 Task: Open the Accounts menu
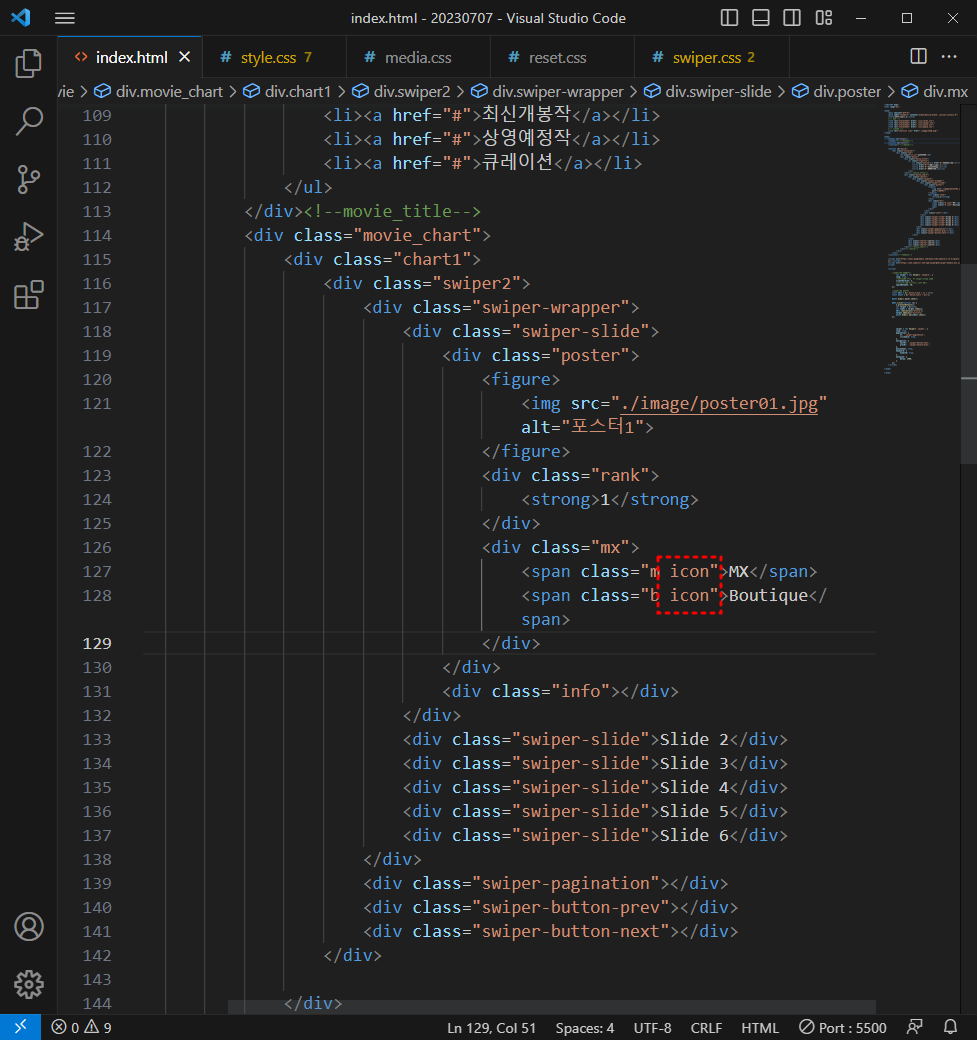[x=29, y=927]
